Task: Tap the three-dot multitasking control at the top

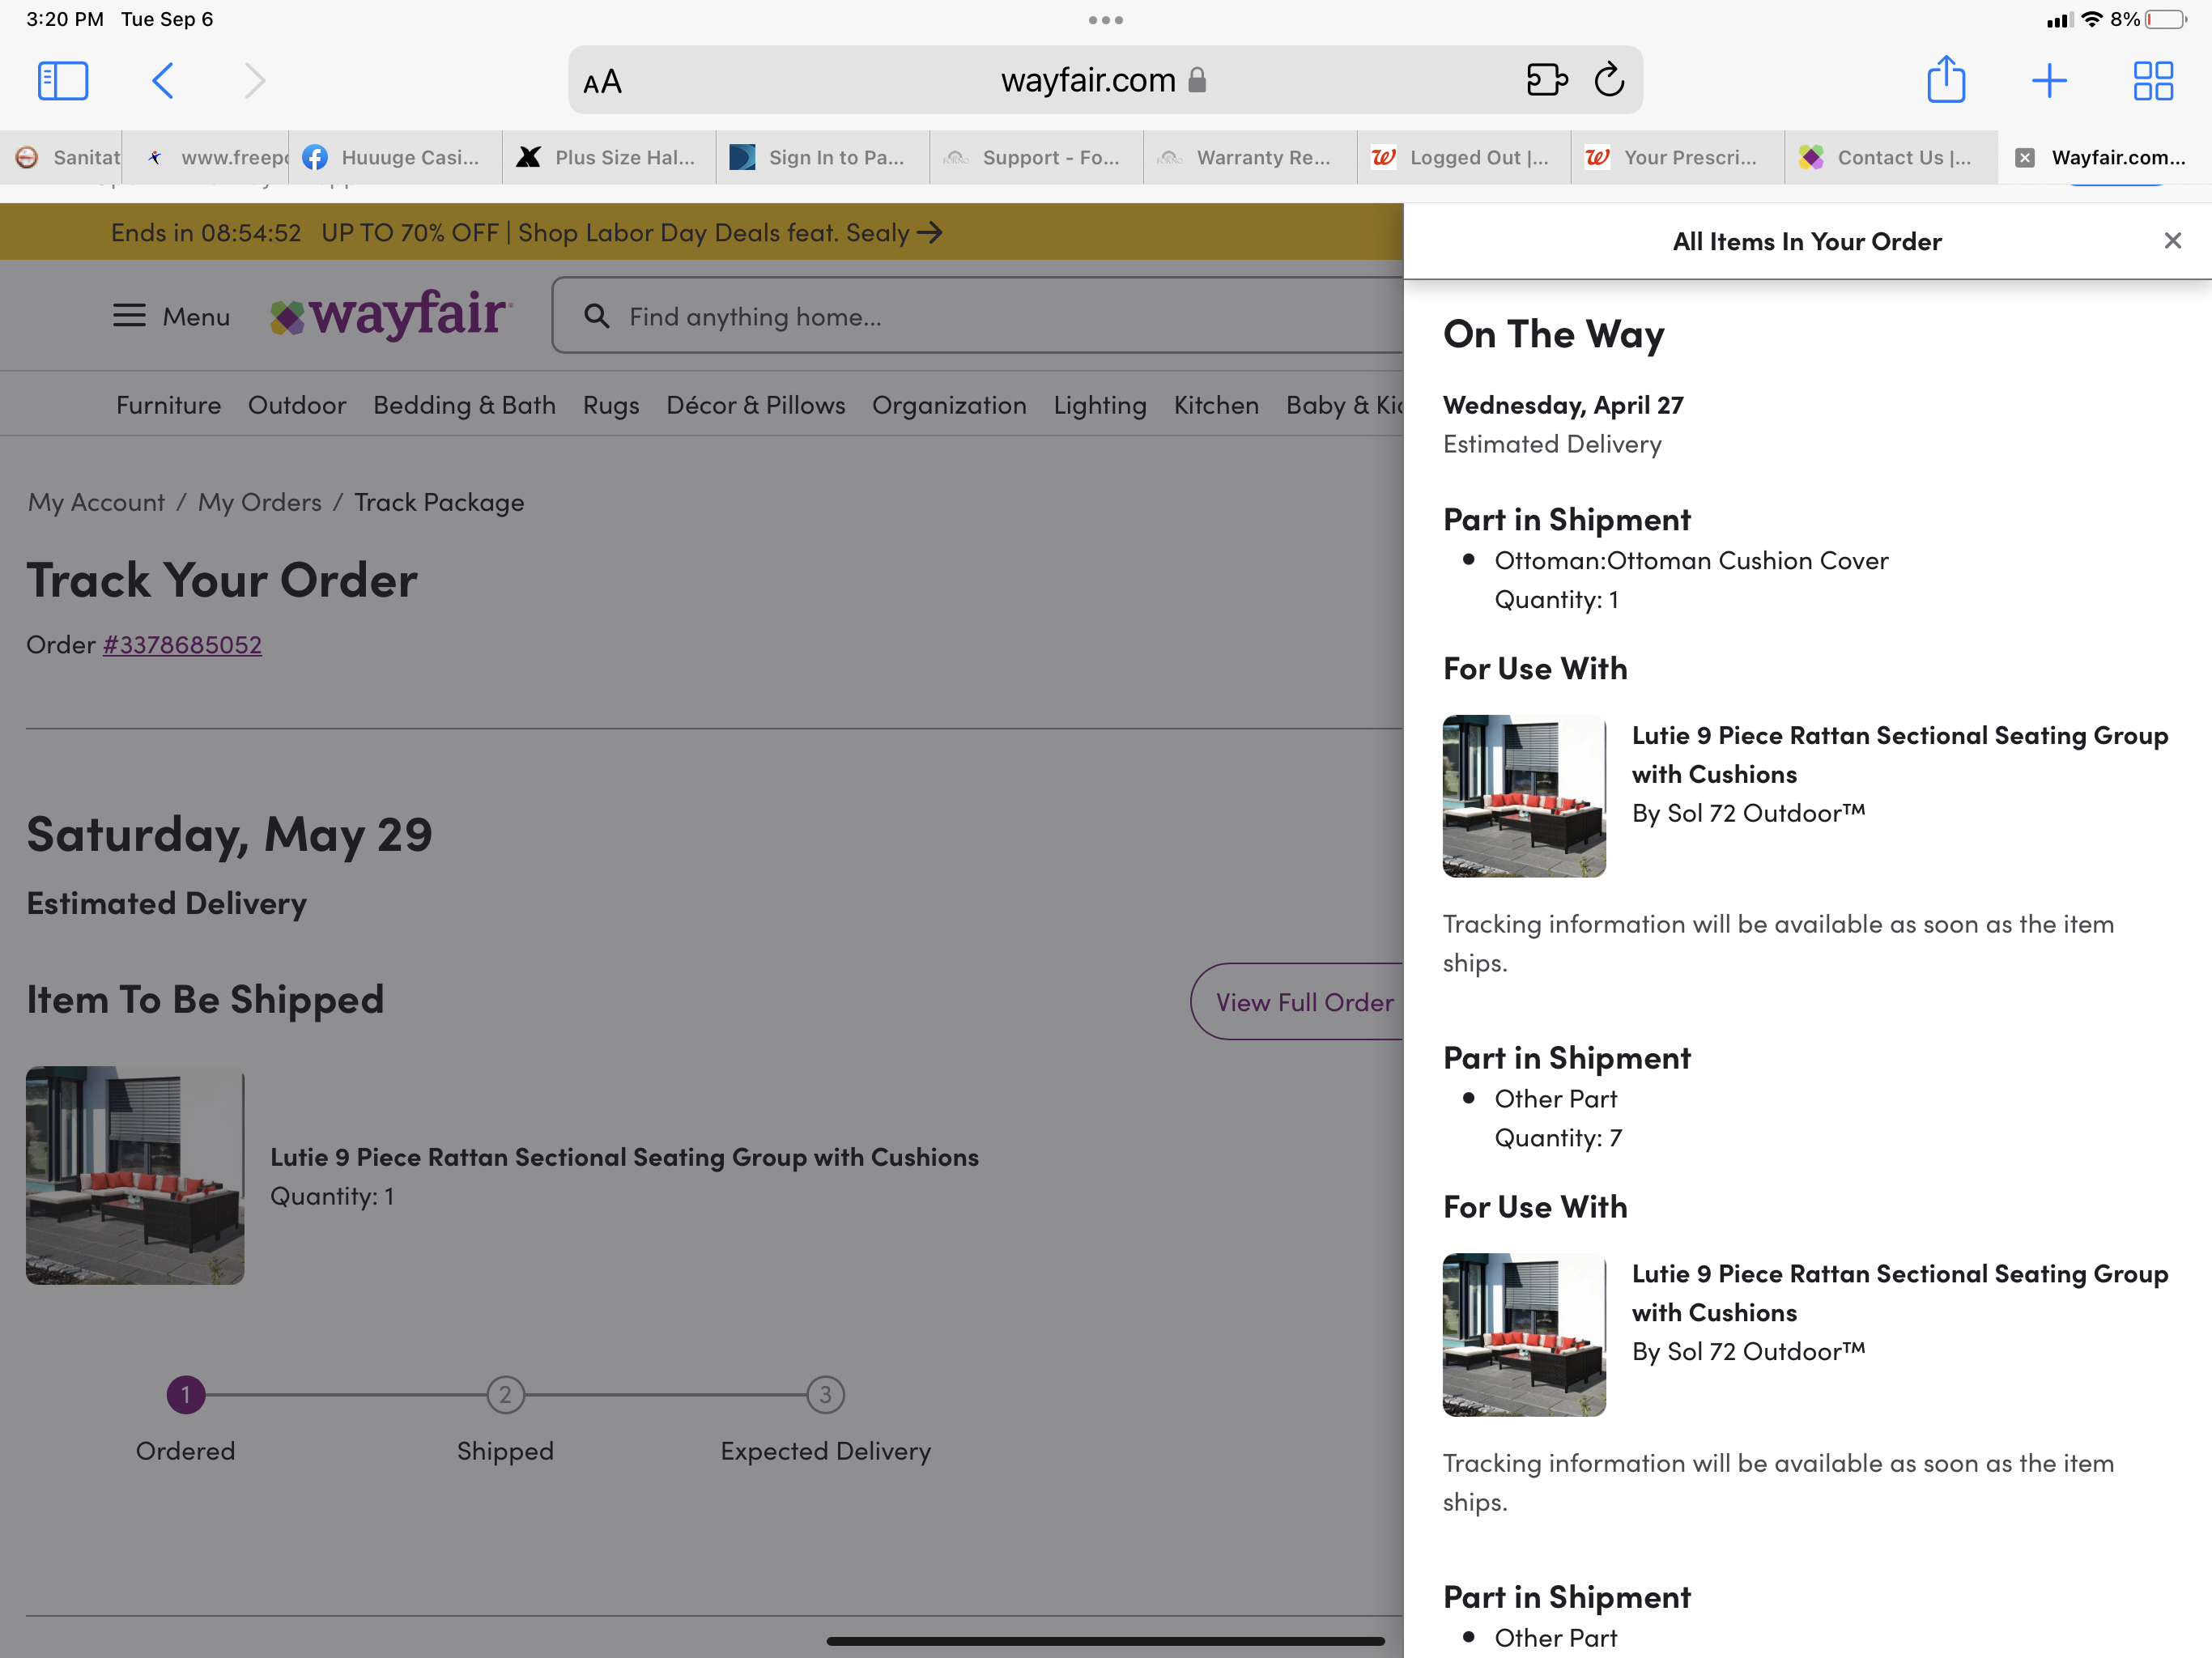Action: coord(1105,20)
